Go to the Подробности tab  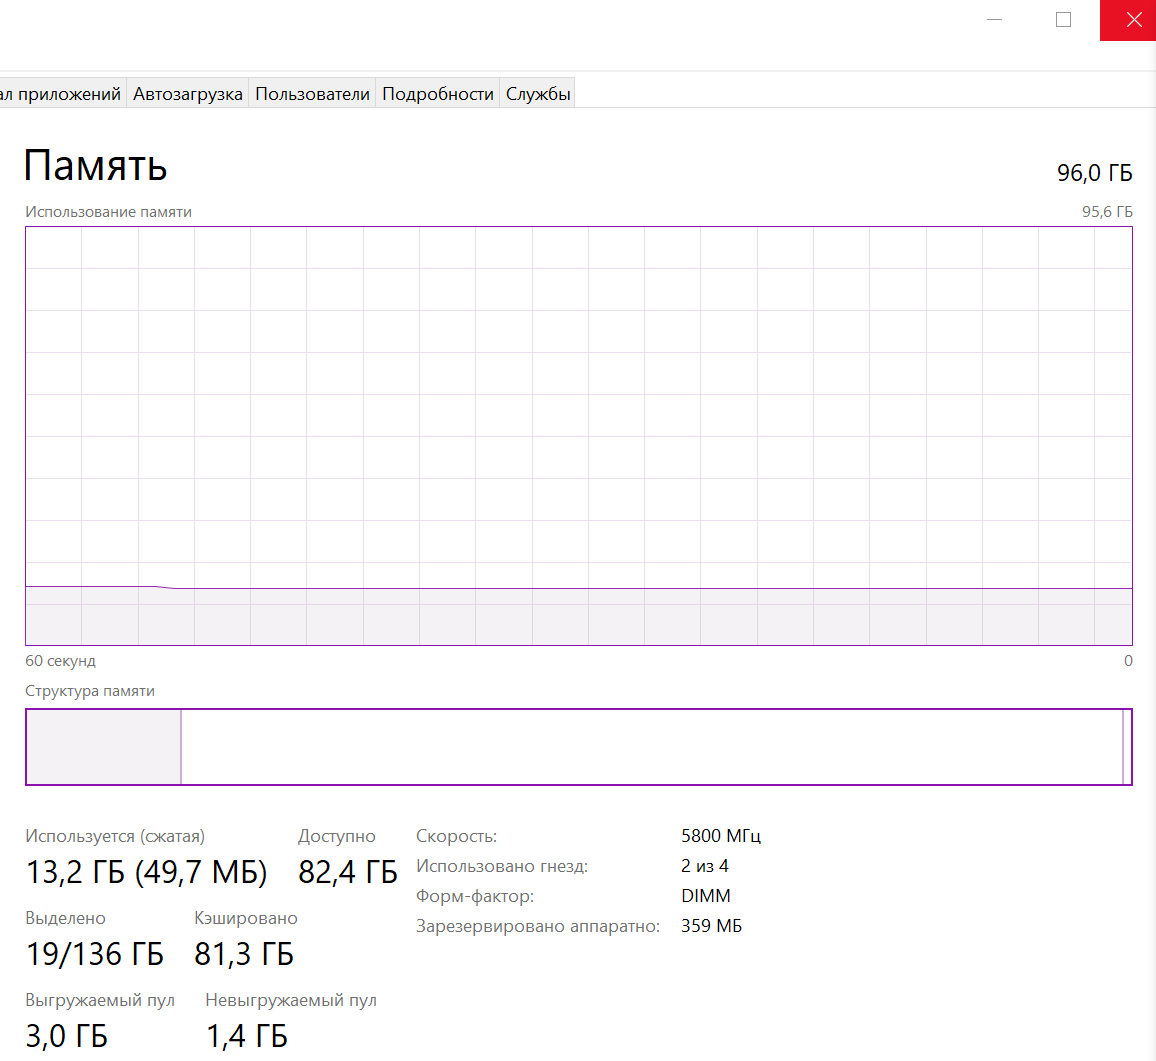[x=438, y=94]
